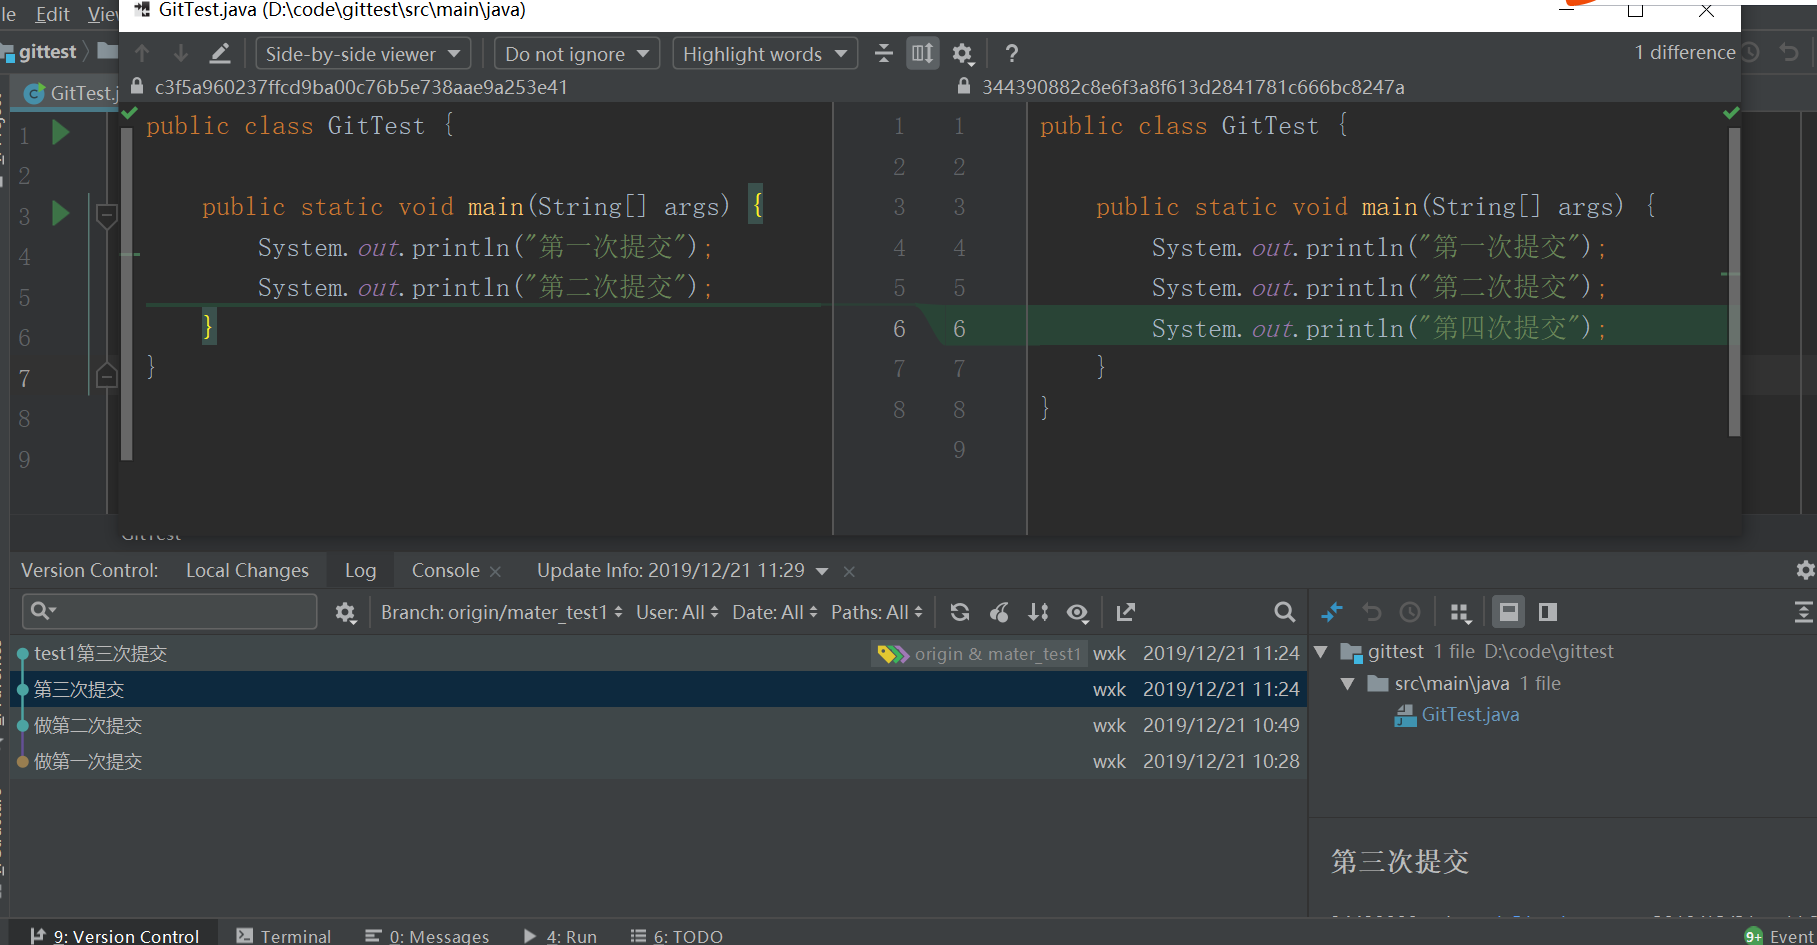Toggle show details pane icon
Image resolution: width=1817 pixels, height=945 pixels.
pyautogui.click(x=1509, y=612)
